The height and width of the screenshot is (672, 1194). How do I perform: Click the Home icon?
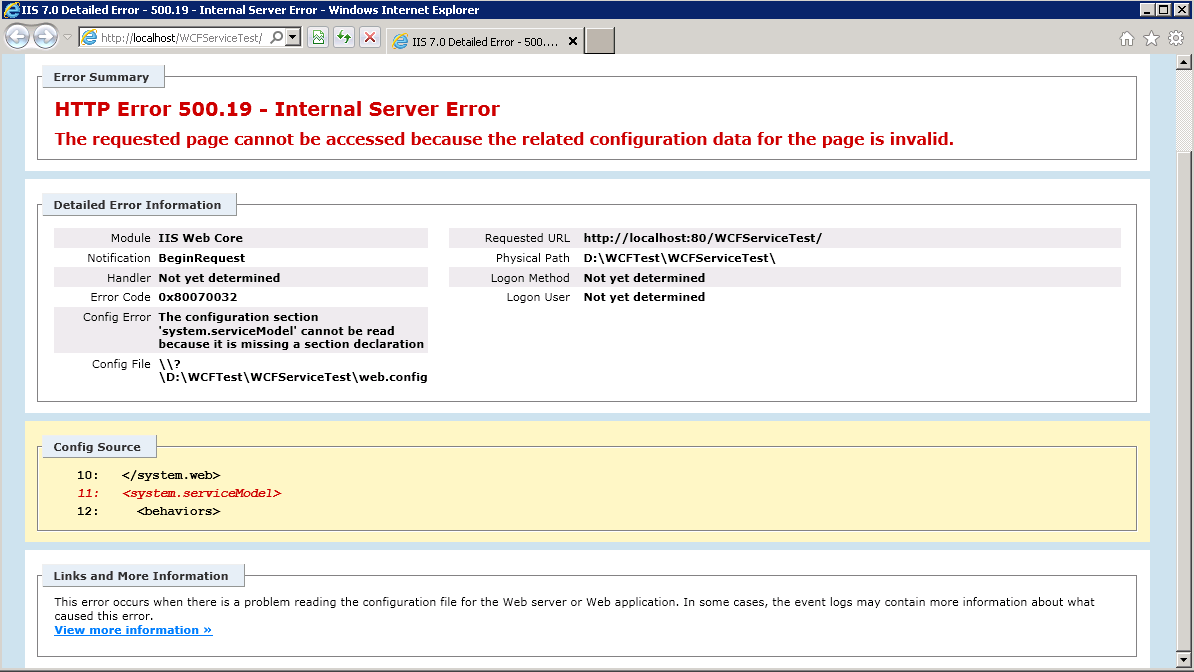pyautogui.click(x=1126, y=39)
